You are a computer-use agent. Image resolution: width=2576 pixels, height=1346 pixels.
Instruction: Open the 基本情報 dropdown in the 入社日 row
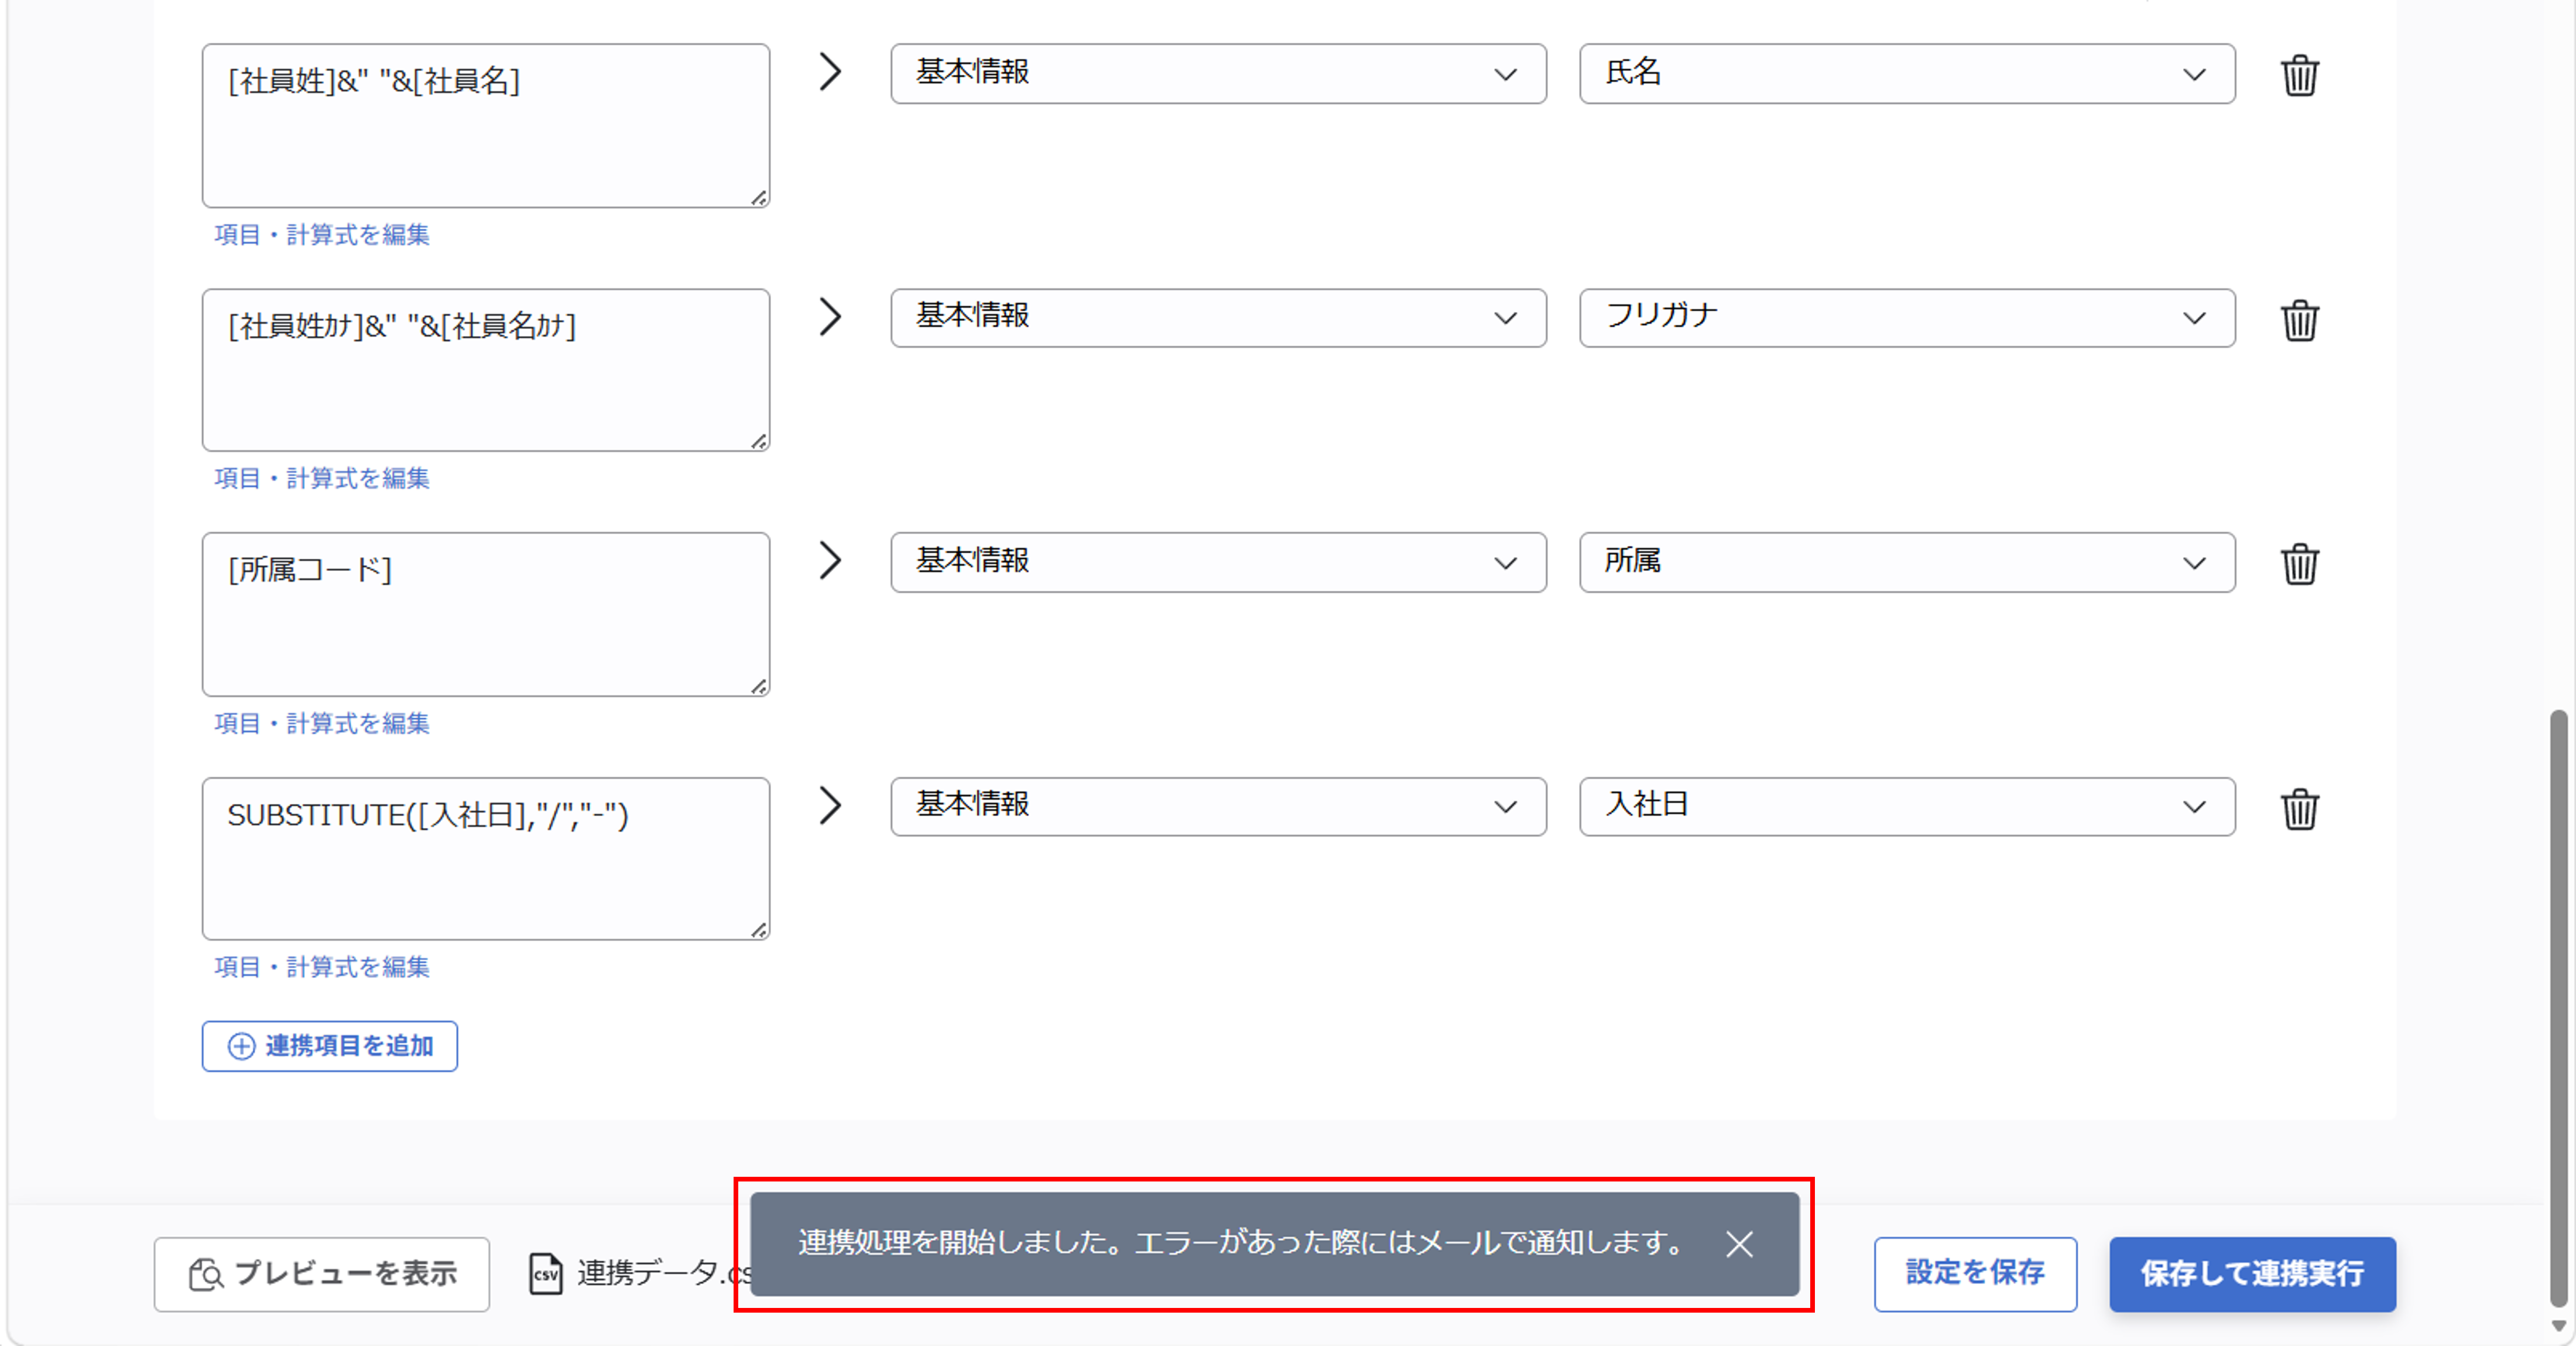[1218, 806]
